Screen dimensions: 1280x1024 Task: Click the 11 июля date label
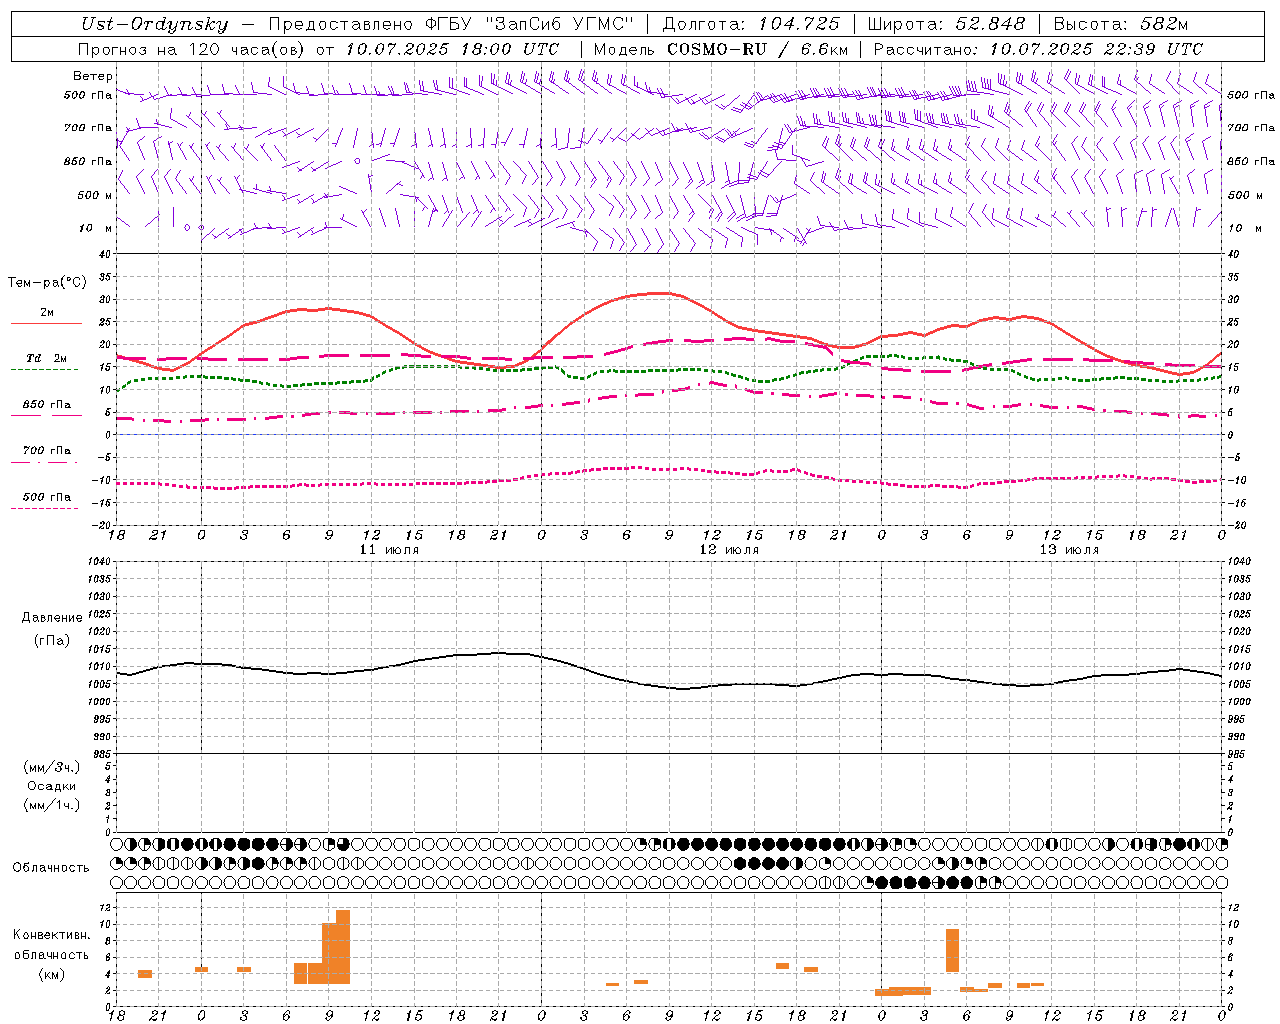[x=389, y=550]
